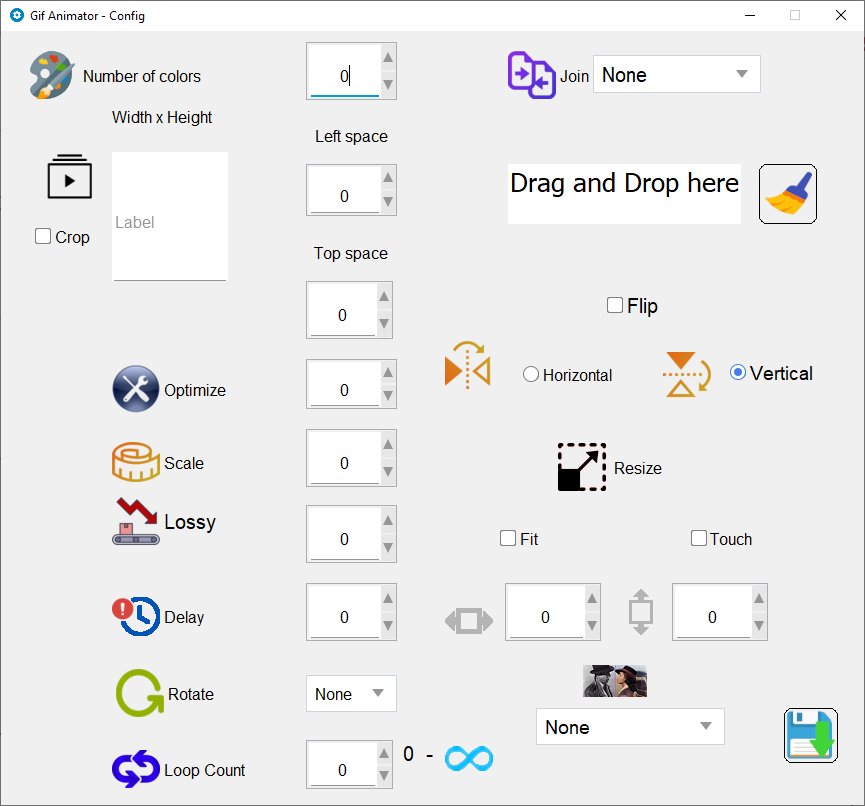Increase the Delay value with up arrow
Viewport: 865px width, 806px height.
click(x=388, y=599)
